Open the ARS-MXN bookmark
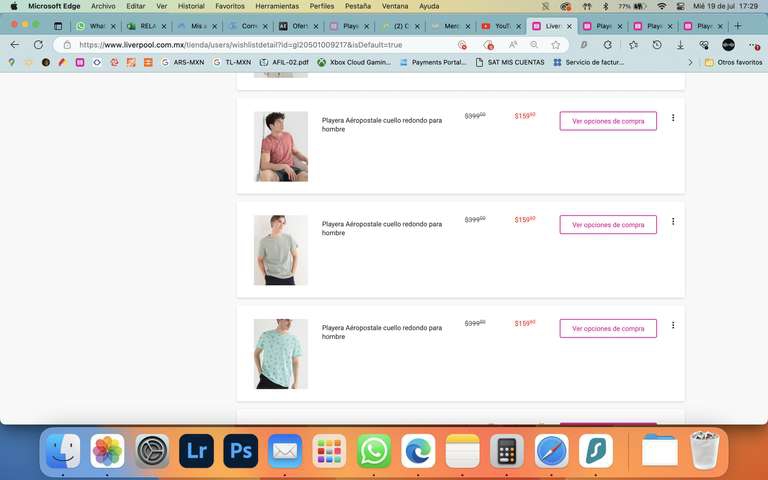Image resolution: width=768 pixels, height=480 pixels. pyautogui.click(x=182, y=62)
